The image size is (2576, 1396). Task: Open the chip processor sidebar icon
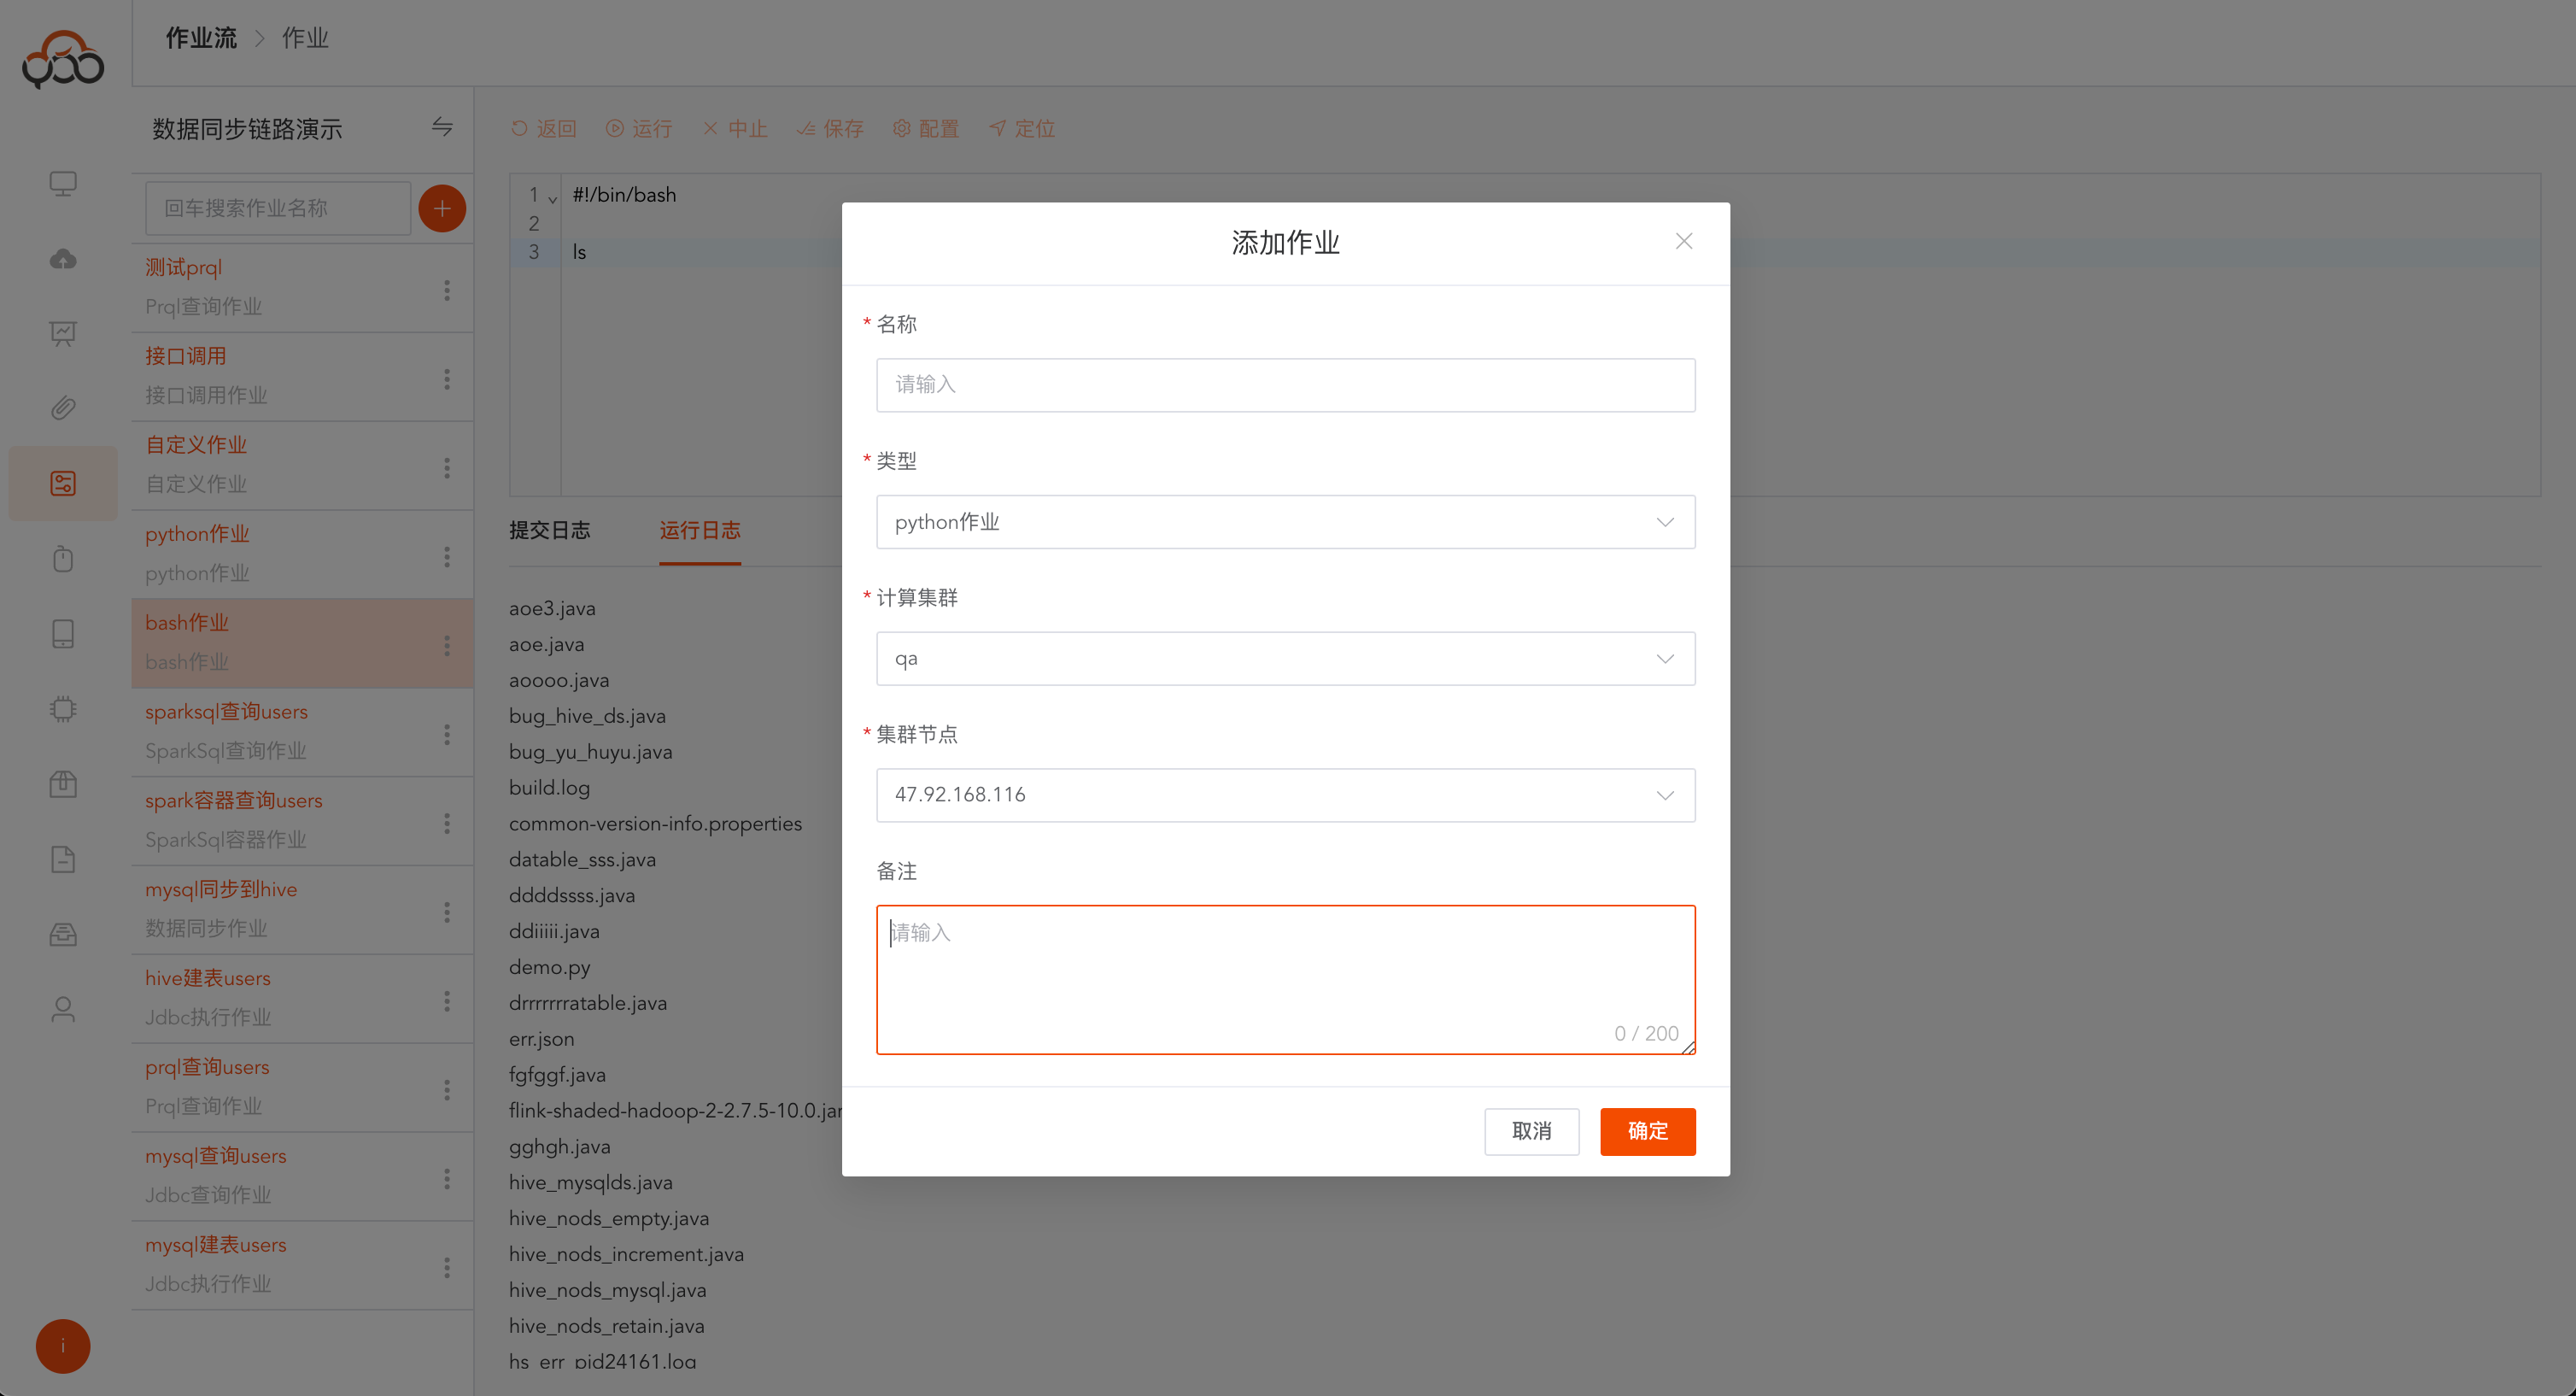(63, 709)
